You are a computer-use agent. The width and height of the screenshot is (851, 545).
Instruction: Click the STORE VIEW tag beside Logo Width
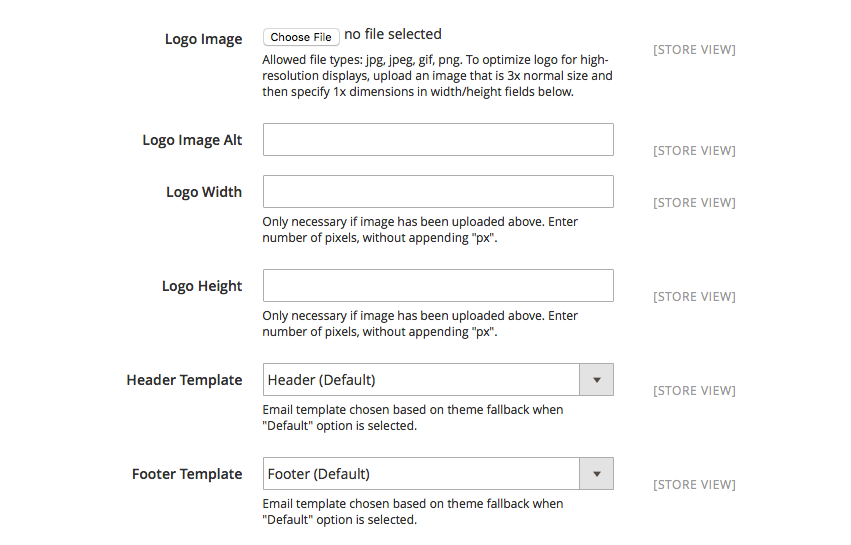click(694, 203)
